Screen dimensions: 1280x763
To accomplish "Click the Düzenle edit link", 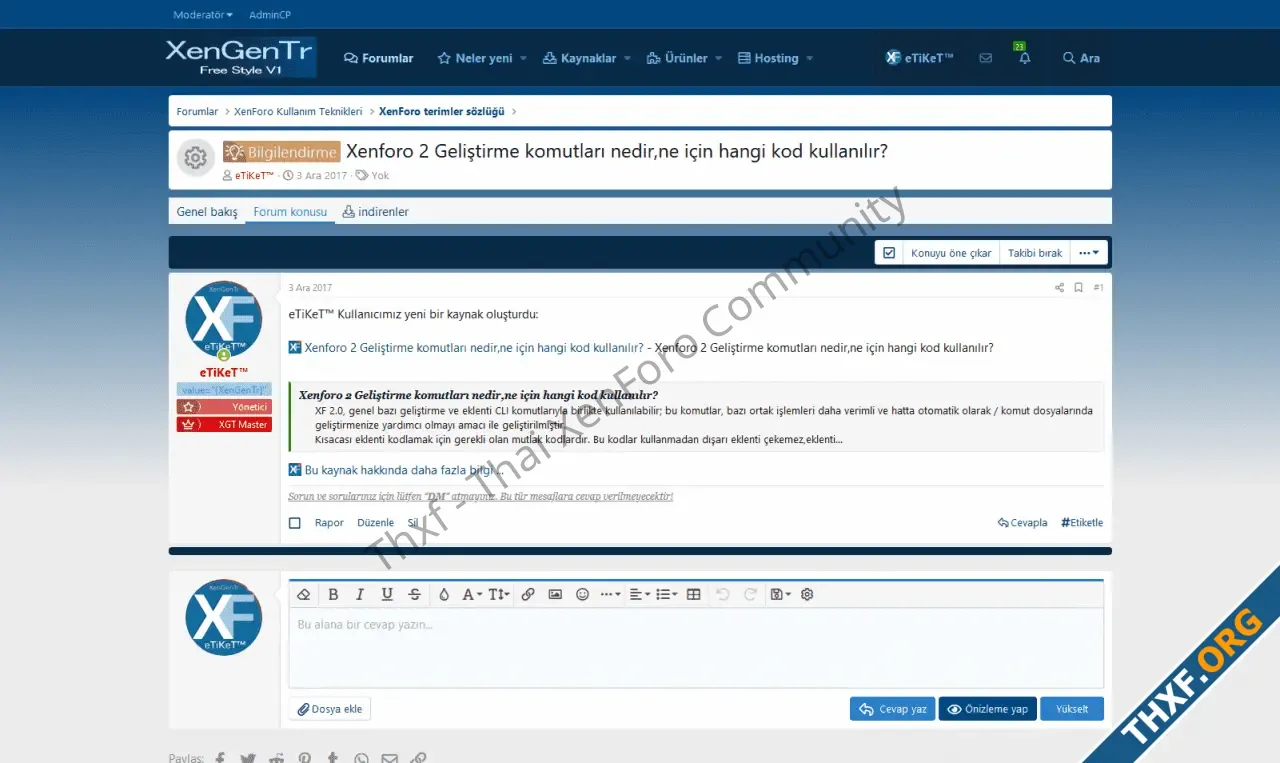I will click(376, 523).
